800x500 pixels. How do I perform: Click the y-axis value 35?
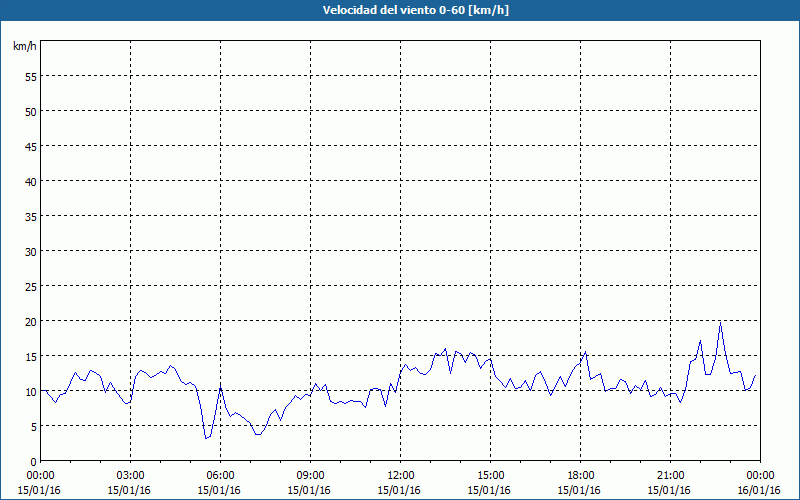31,217
